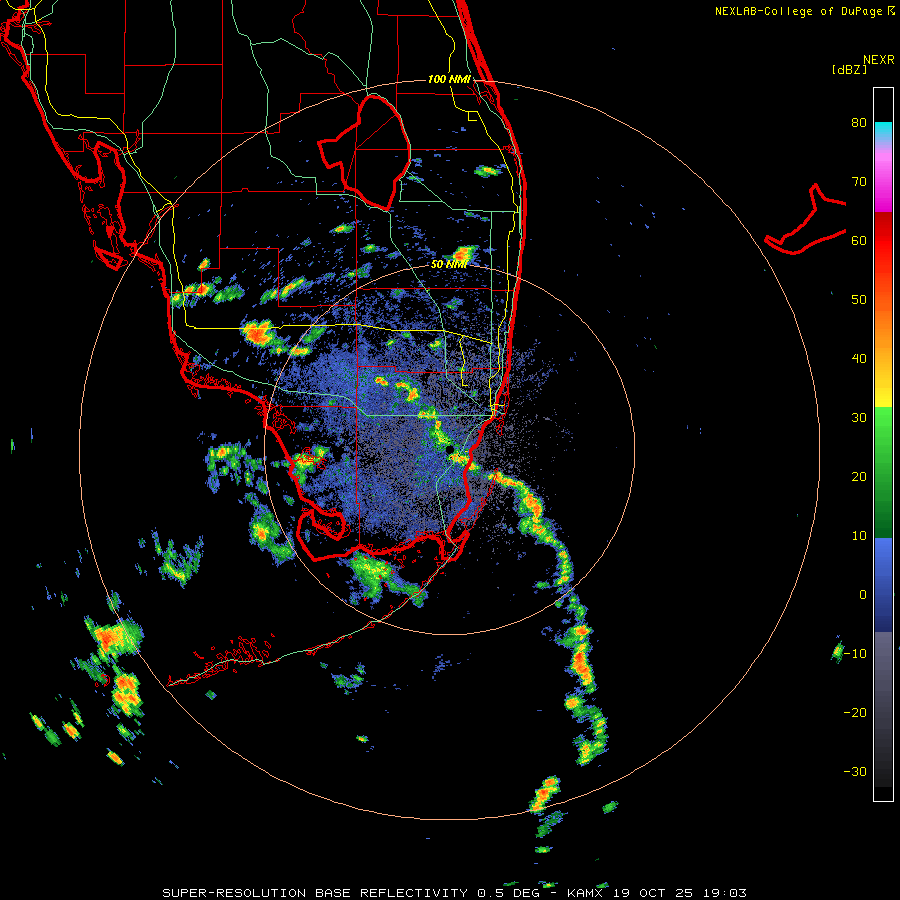Click the -10 value on dBZ scale
Image resolution: width=900 pixels, height=900 pixels.
(x=855, y=654)
